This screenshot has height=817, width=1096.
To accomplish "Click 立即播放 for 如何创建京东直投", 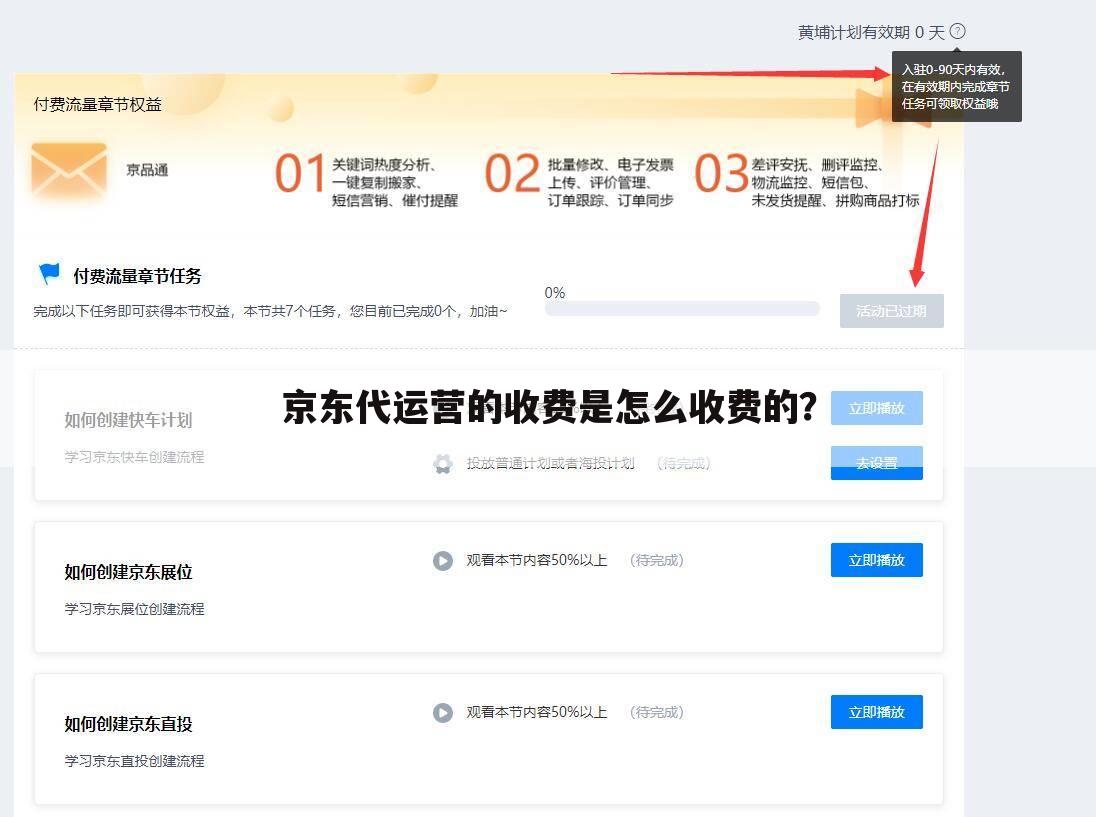I will [877, 711].
